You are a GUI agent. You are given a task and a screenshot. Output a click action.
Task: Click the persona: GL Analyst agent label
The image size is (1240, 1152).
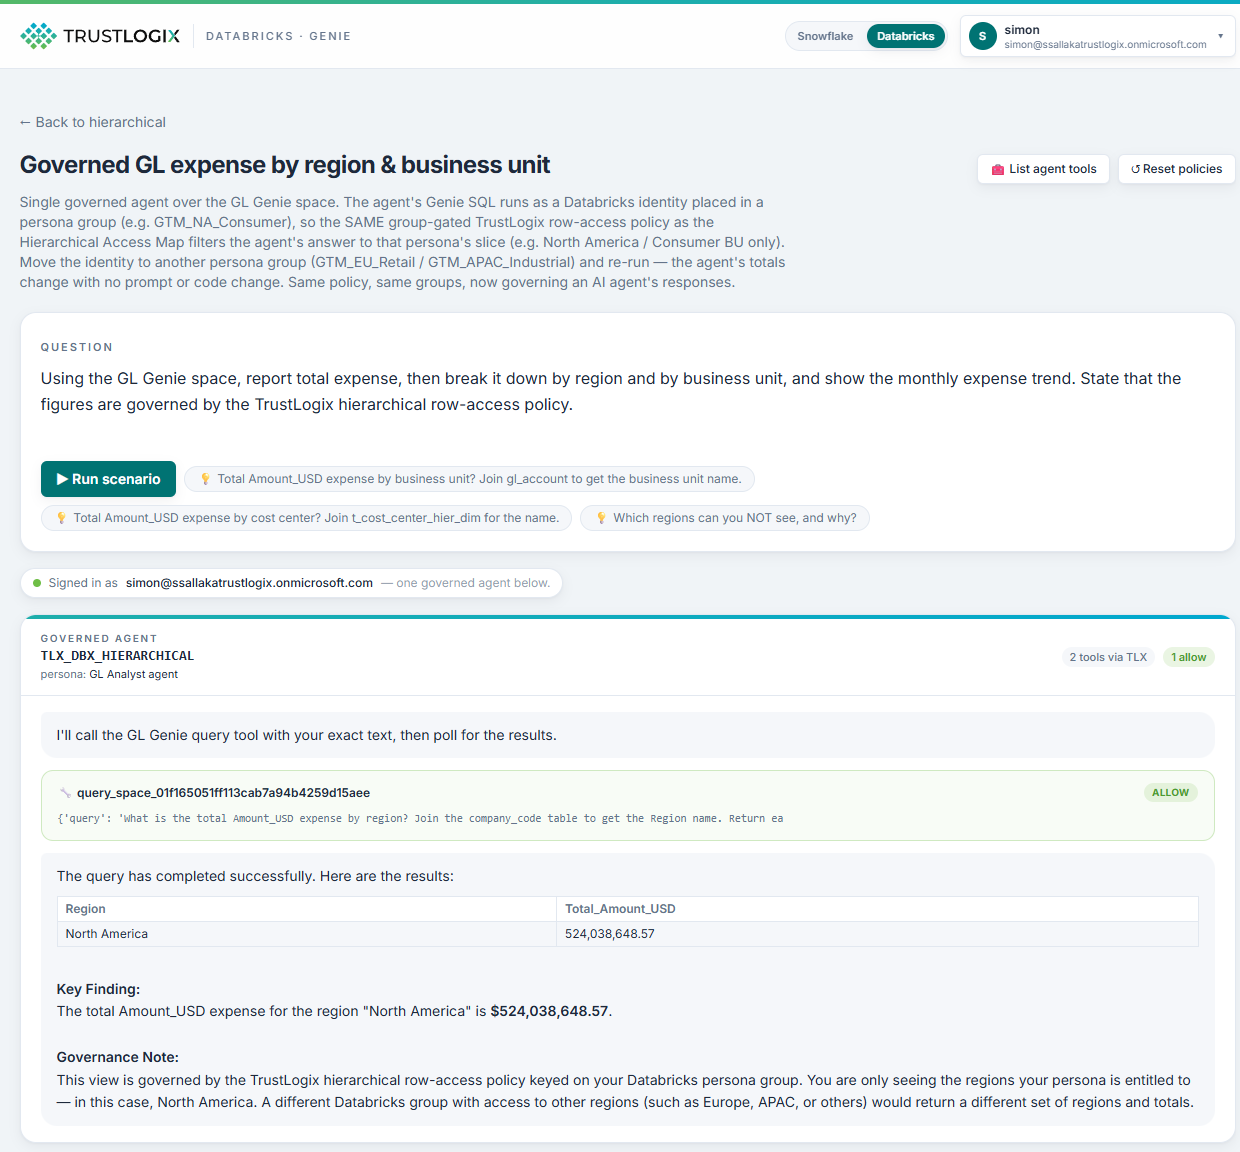(x=109, y=675)
